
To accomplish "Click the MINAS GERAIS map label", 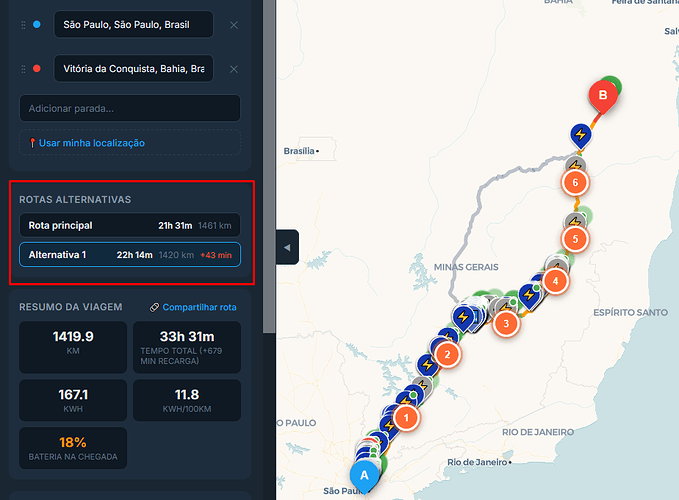I will [466, 267].
